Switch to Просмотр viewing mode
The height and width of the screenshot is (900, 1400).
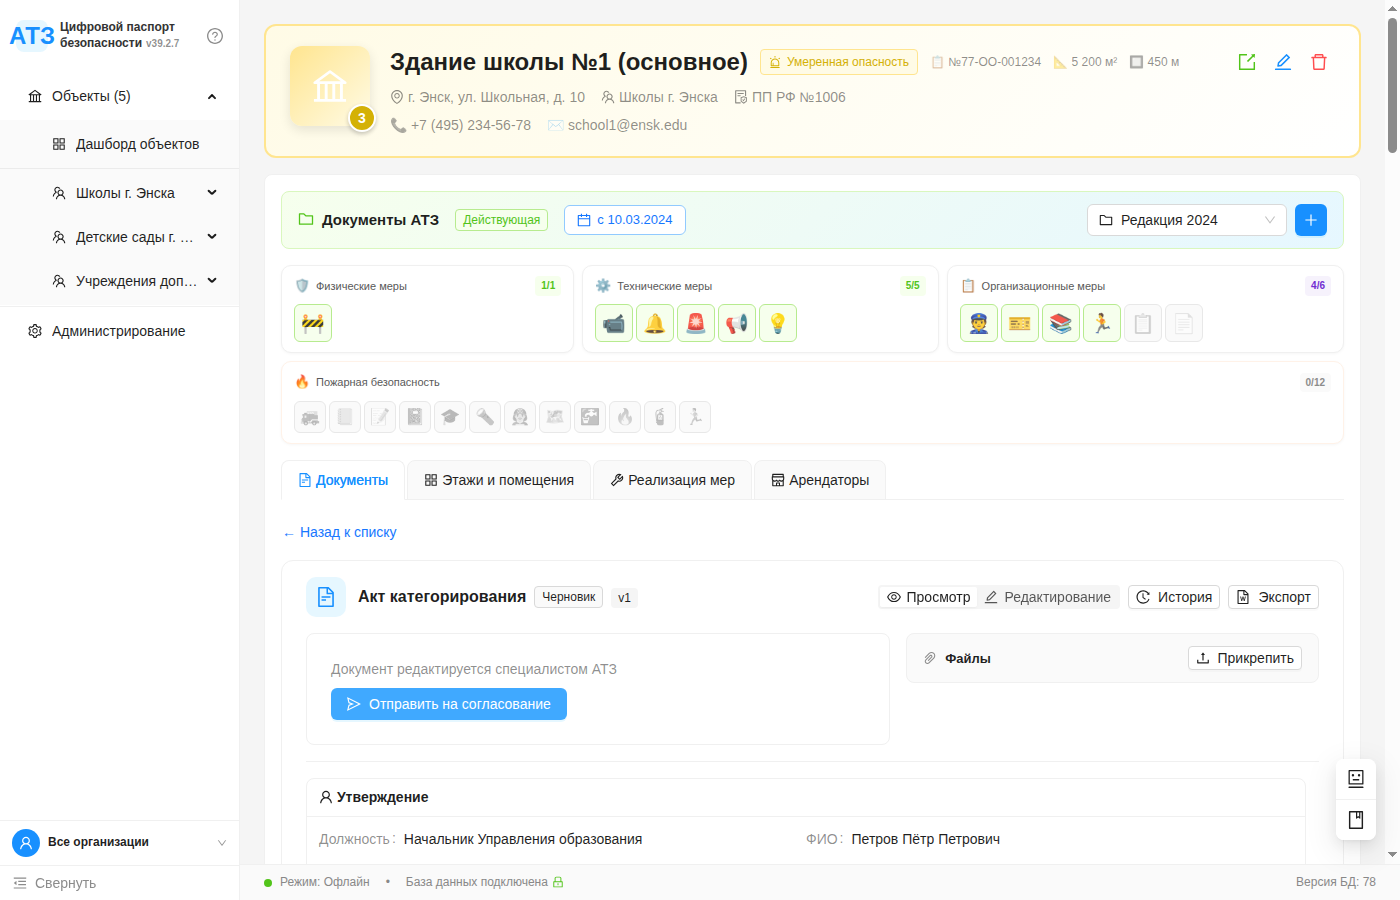[928, 597]
